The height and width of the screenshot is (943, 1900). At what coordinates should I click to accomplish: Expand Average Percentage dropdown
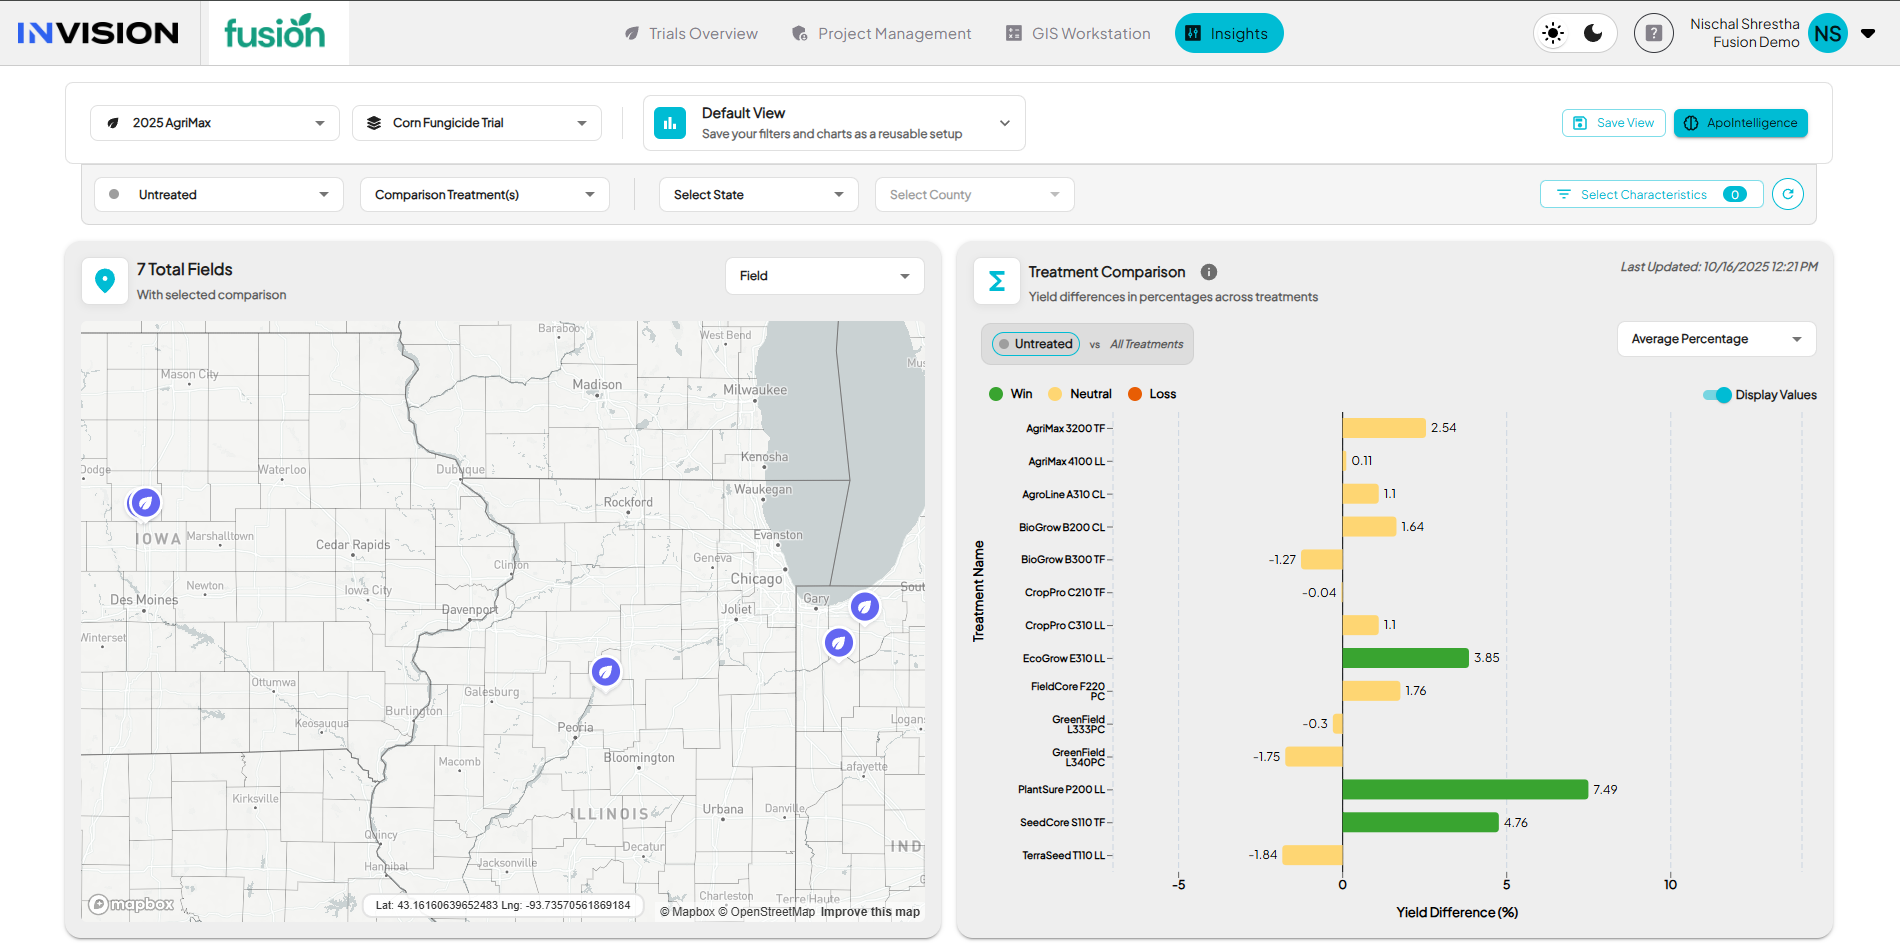[x=1715, y=339]
